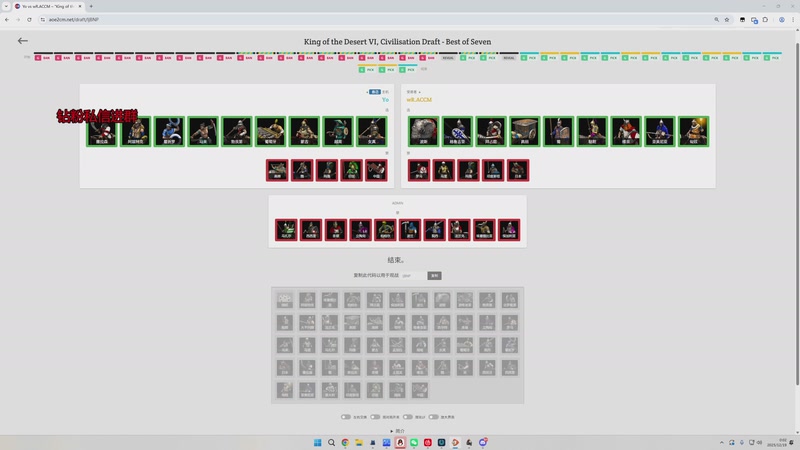Reload the page with the refresh icon
This screenshot has height=450, width=800.
click(x=29, y=19)
